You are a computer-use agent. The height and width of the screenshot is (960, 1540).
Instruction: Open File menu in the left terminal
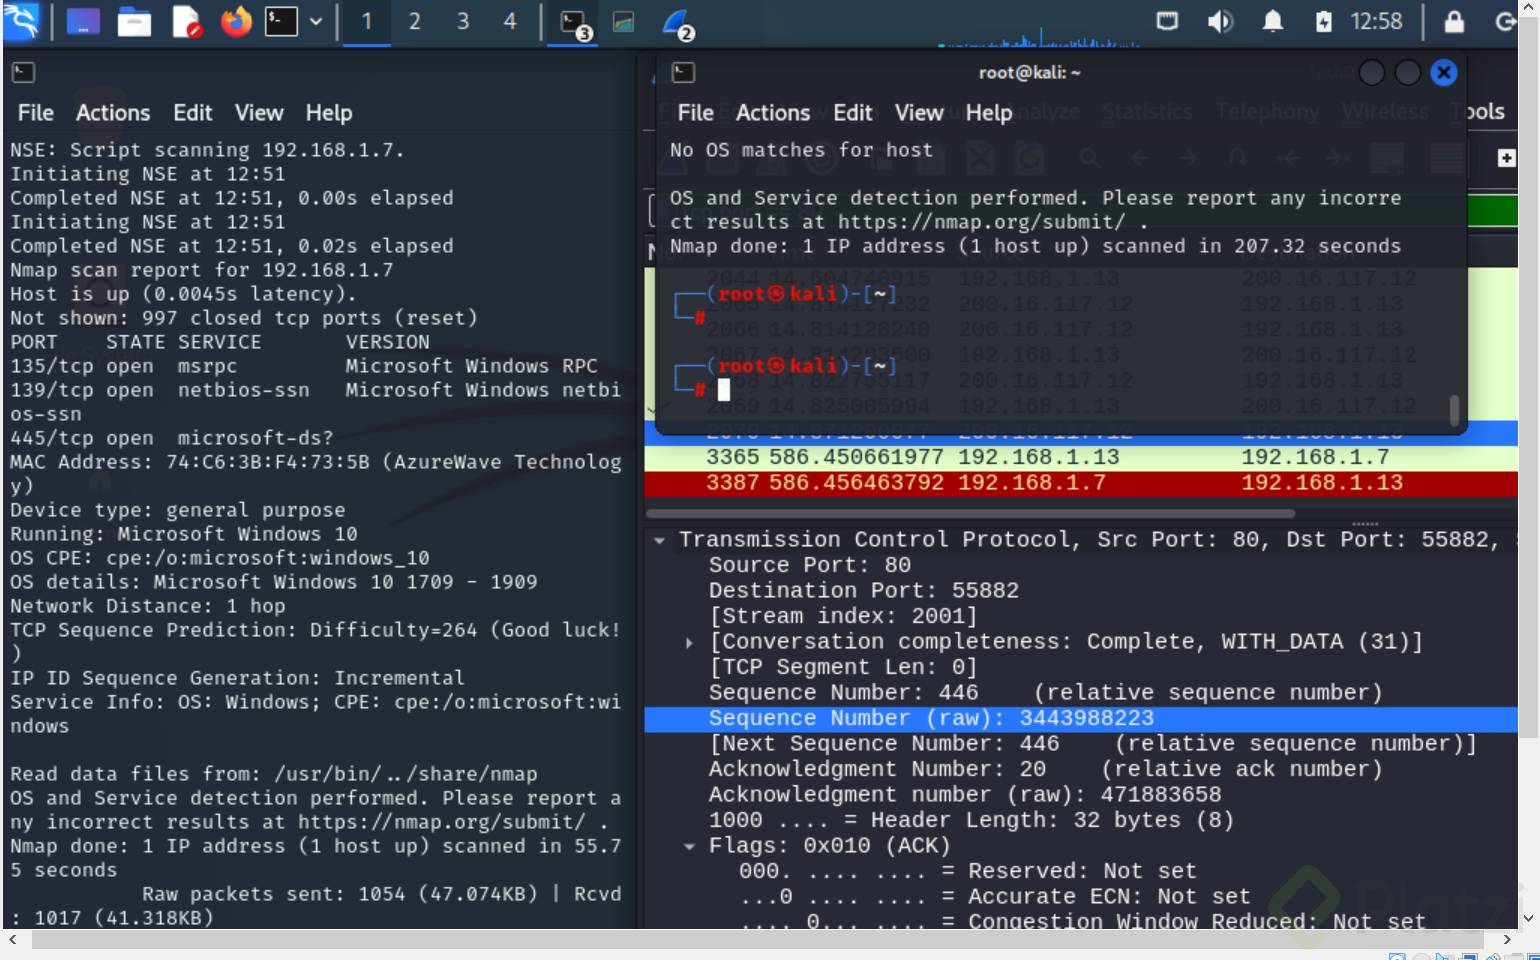[36, 113]
